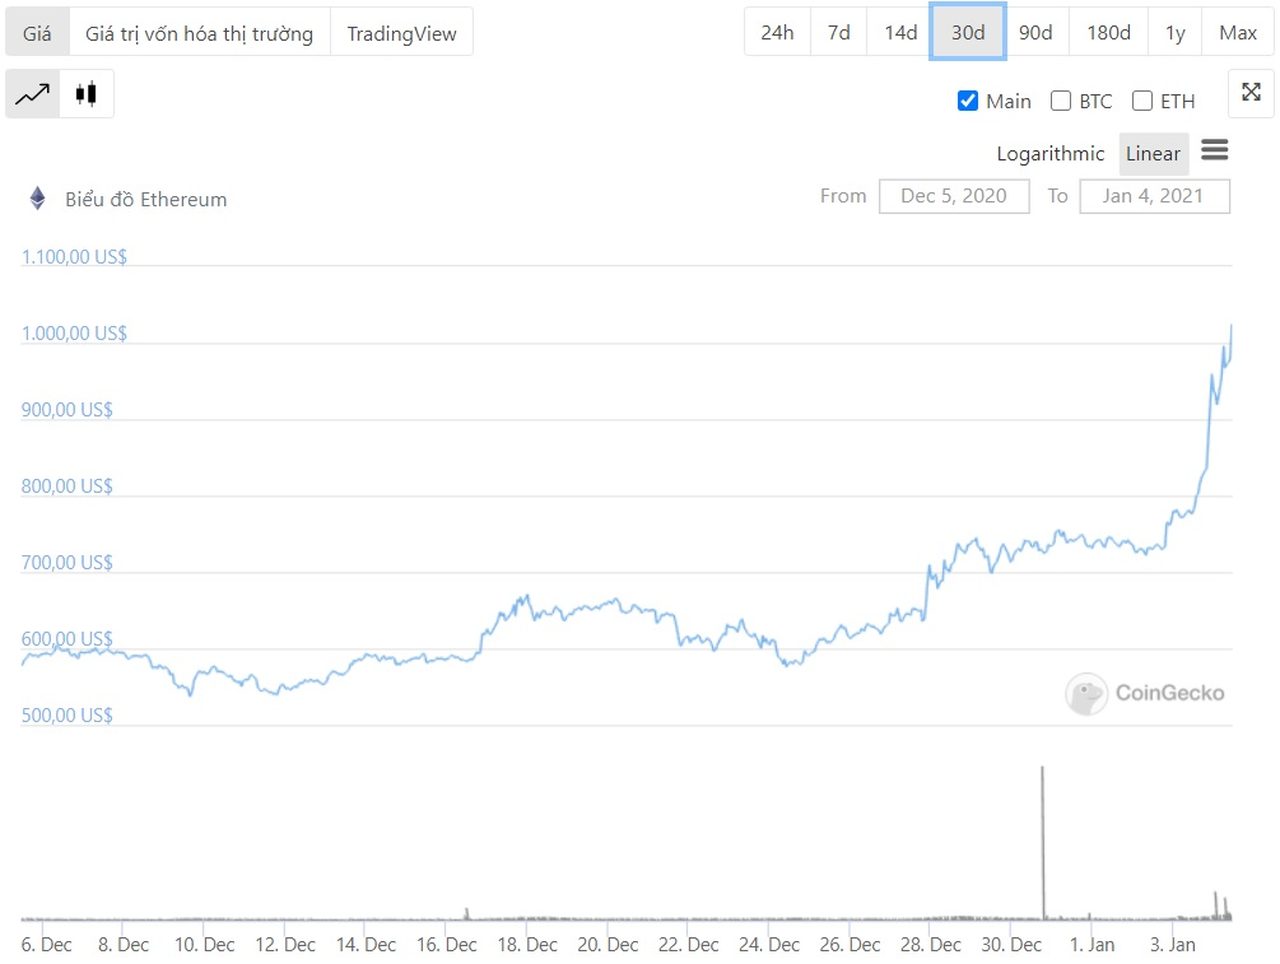Click the 500,00 US$ axis label
The image size is (1280, 964).
pos(67,716)
